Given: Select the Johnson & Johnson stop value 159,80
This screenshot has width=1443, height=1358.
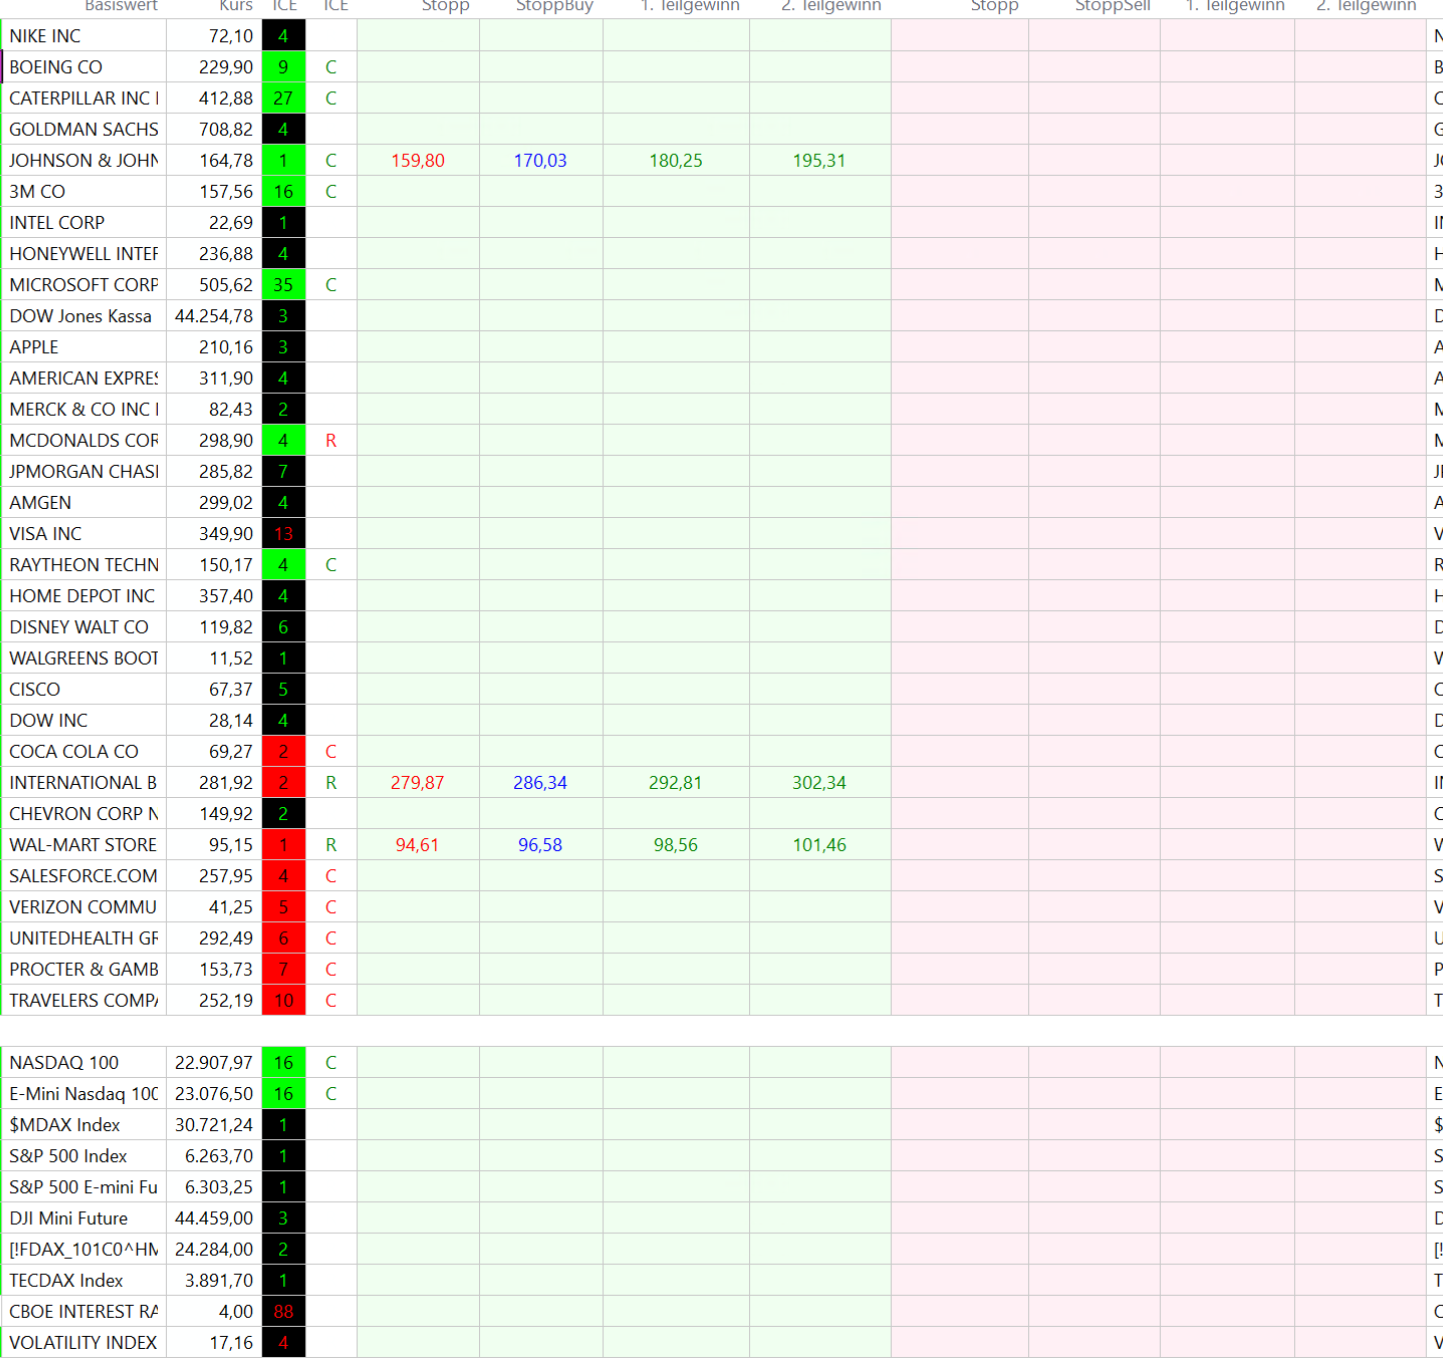Looking at the screenshot, I should [x=418, y=160].
